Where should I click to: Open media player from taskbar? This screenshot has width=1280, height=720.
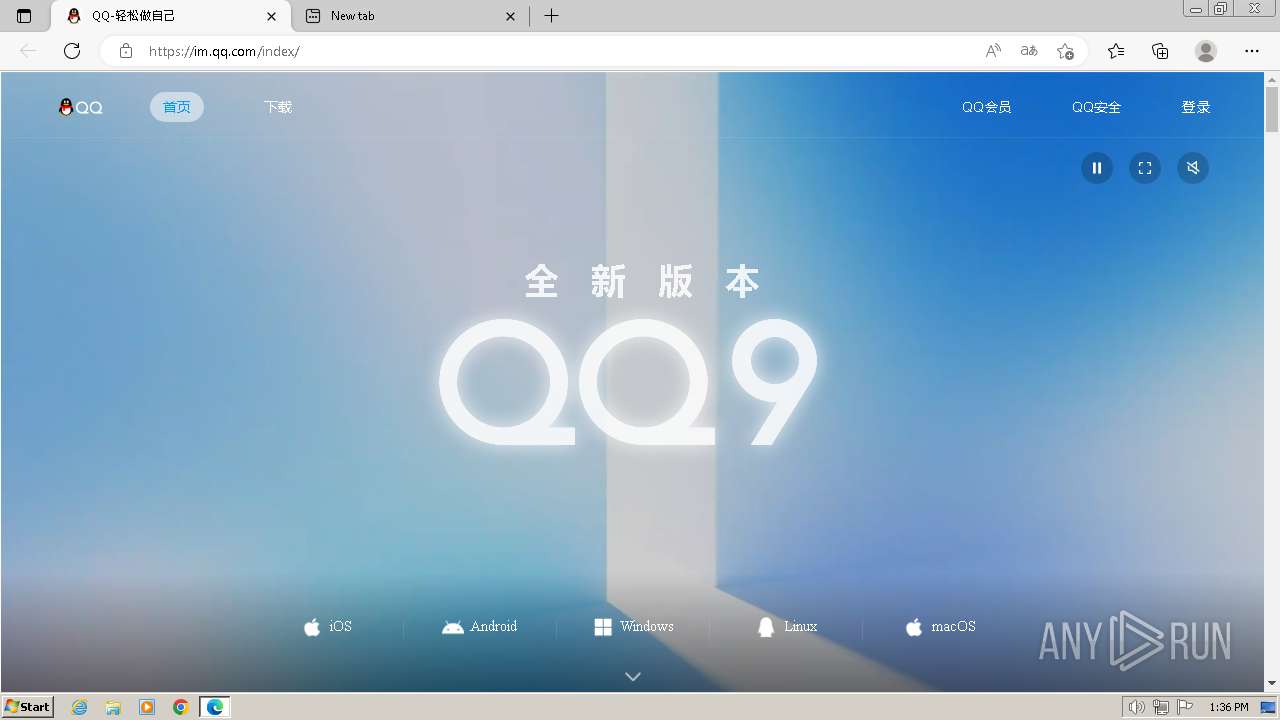point(147,707)
